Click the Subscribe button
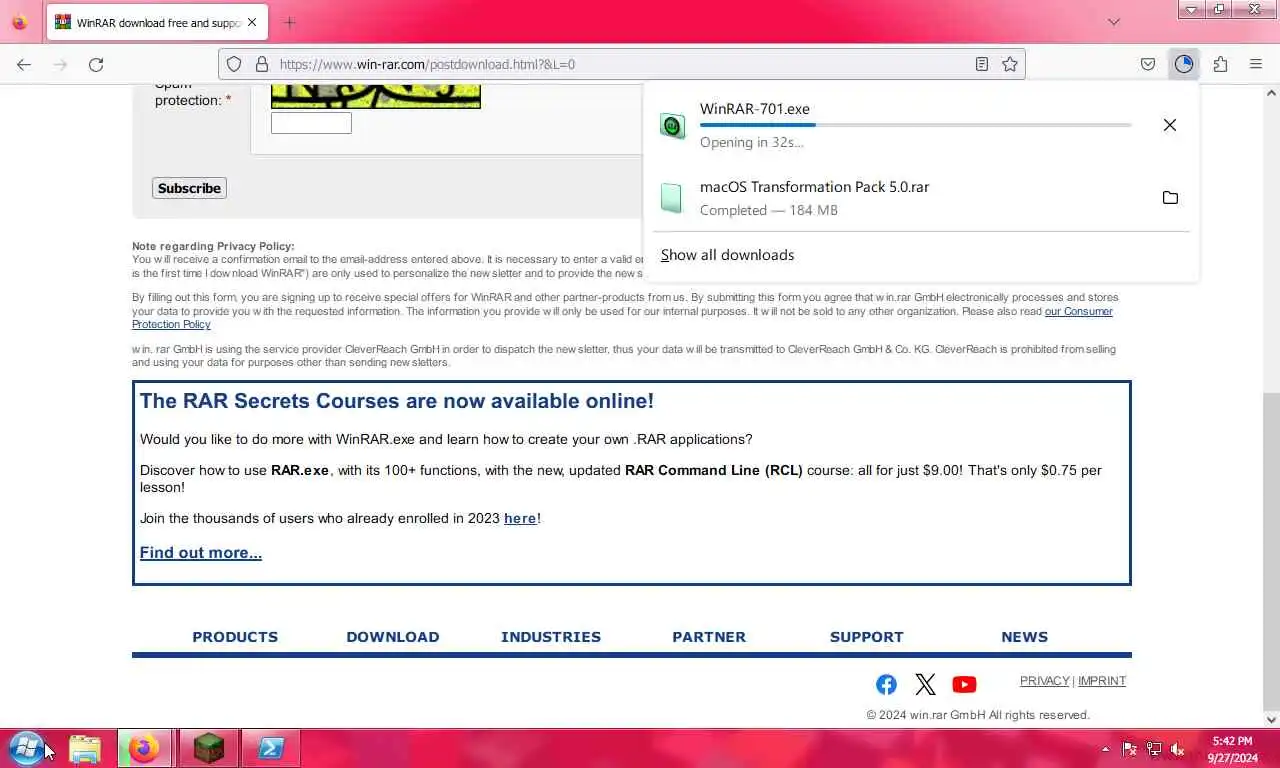 (x=189, y=188)
